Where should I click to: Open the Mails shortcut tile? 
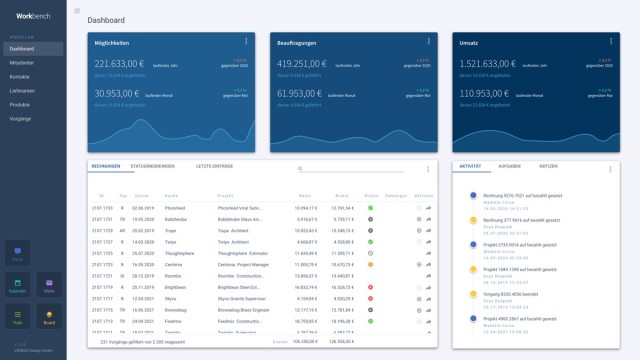point(49,285)
